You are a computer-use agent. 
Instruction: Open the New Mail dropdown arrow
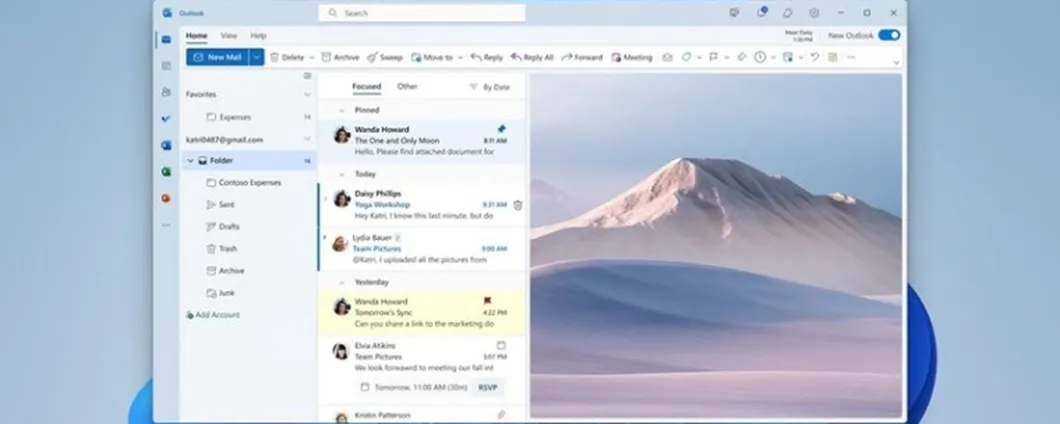click(x=256, y=57)
